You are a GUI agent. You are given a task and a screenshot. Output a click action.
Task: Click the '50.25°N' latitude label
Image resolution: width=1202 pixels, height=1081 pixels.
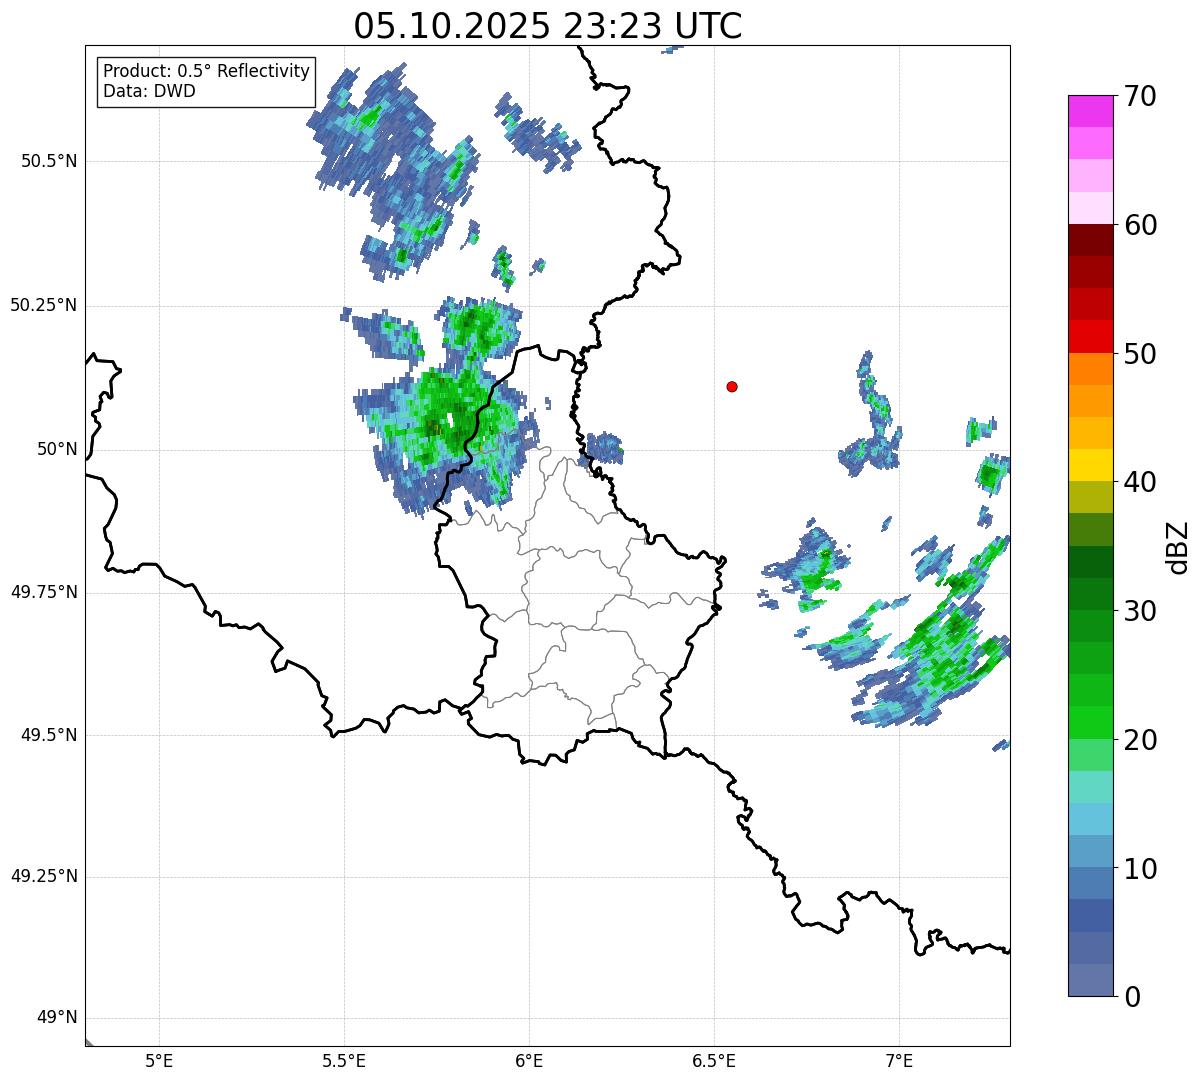tap(43, 305)
